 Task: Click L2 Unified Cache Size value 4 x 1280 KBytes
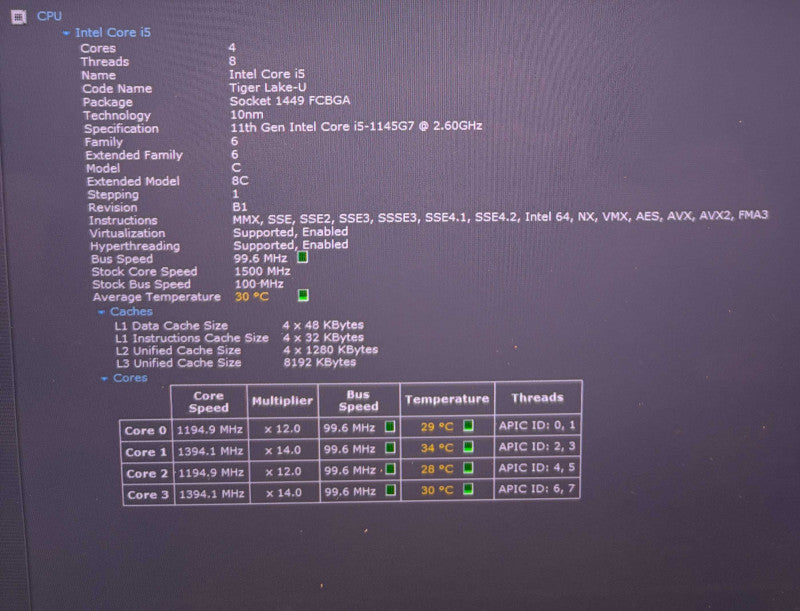[331, 350]
